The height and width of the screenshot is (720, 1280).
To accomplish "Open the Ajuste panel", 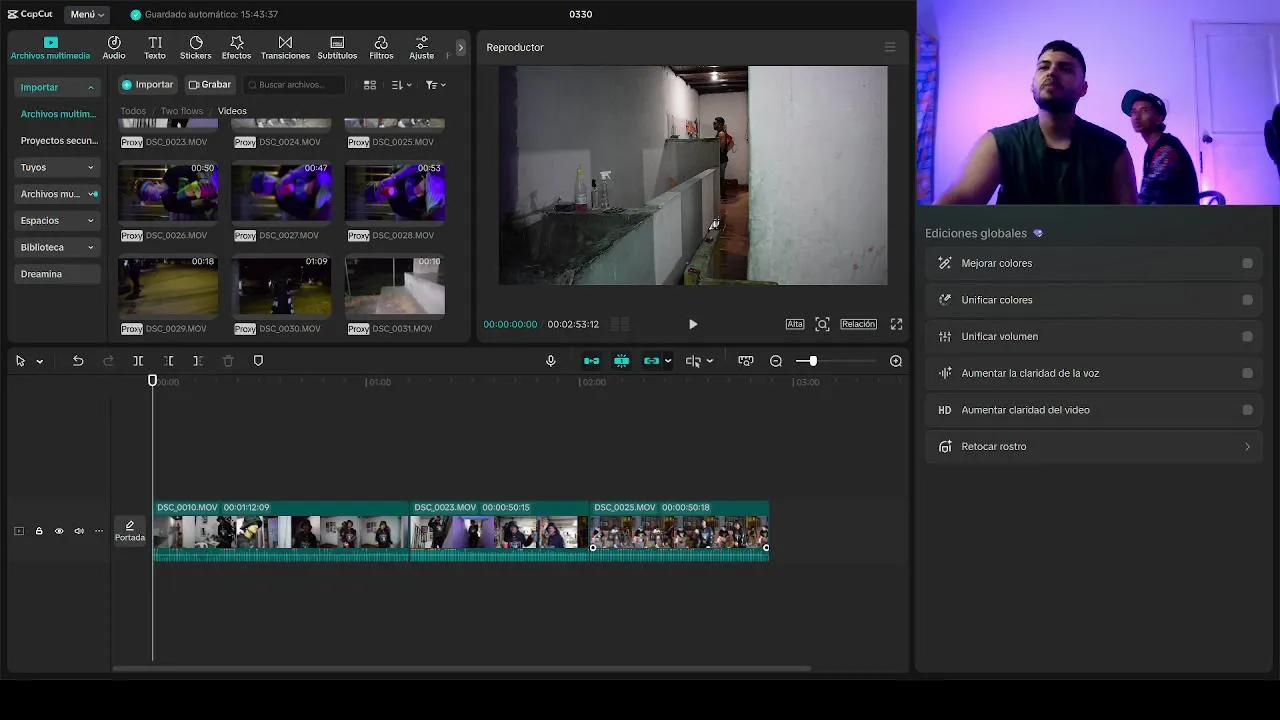I will [x=422, y=48].
